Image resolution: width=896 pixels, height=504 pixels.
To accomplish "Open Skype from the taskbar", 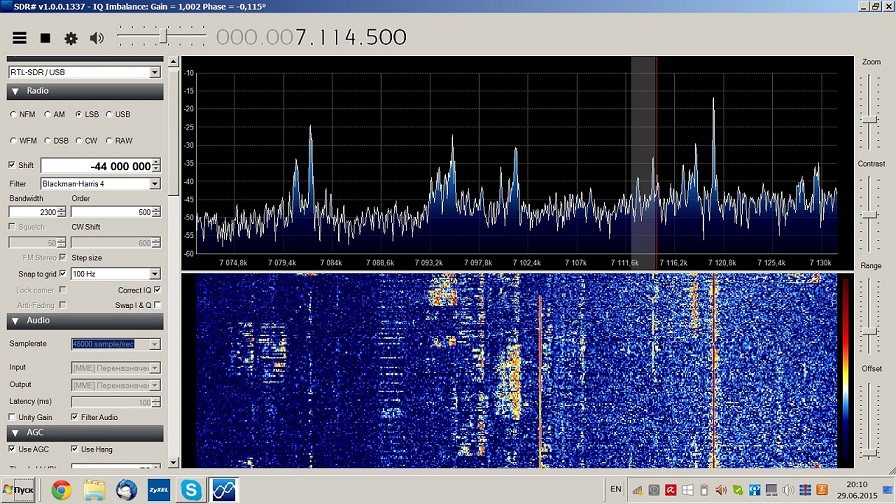I will point(191,490).
